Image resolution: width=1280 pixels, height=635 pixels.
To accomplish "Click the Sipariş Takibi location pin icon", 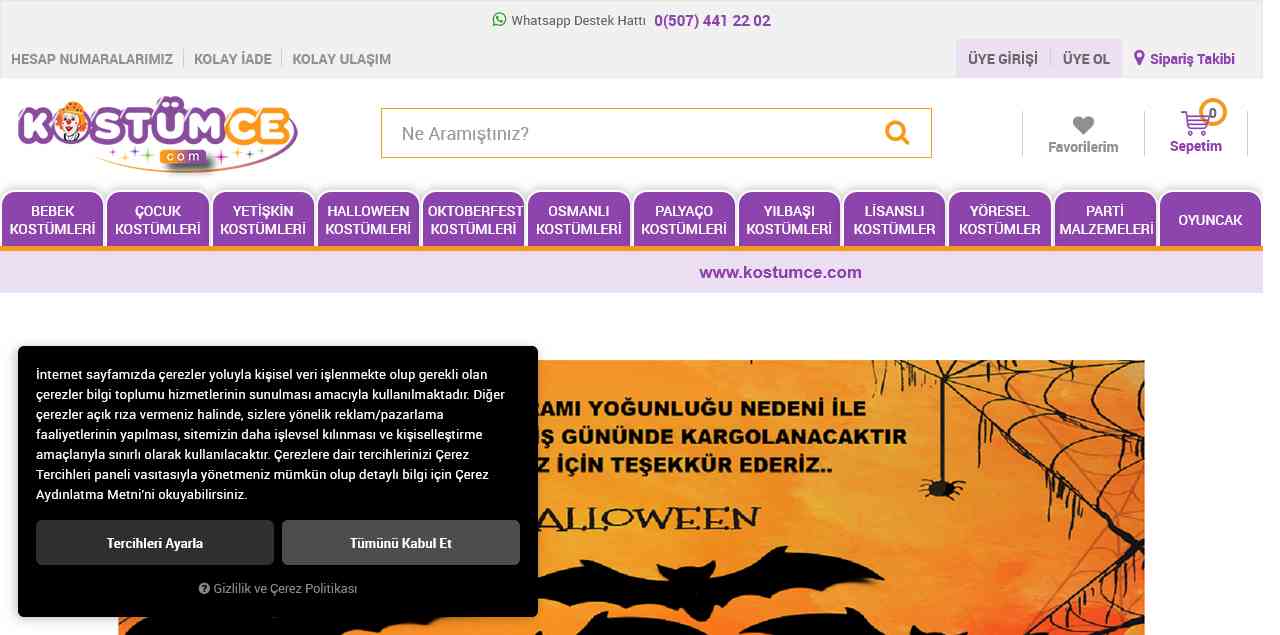I will [x=1139, y=58].
